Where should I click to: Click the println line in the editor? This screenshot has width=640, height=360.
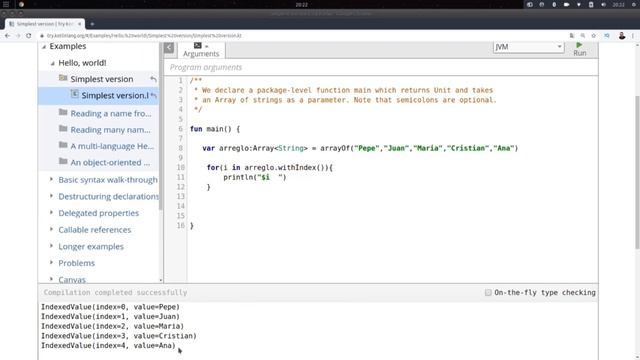(255, 177)
